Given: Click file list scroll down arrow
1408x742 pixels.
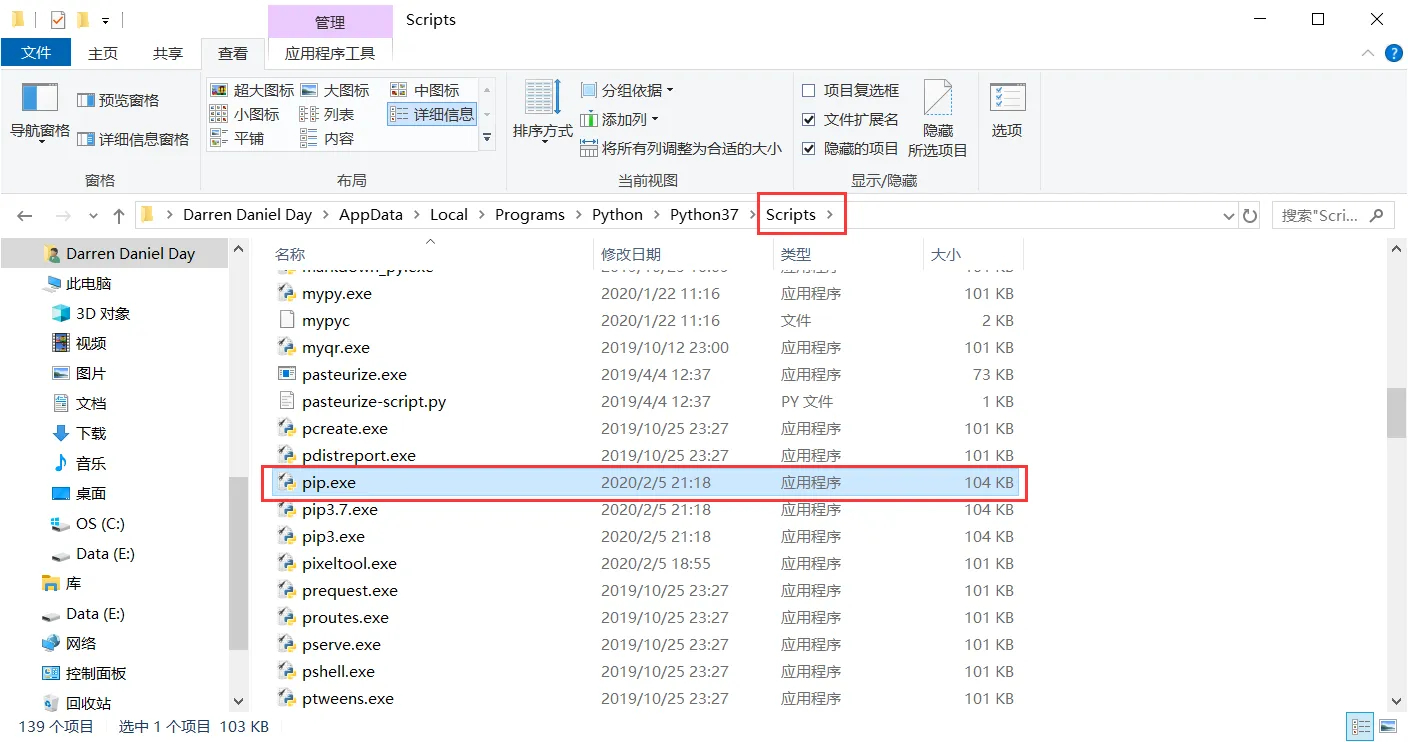Looking at the screenshot, I should pos(1396,701).
